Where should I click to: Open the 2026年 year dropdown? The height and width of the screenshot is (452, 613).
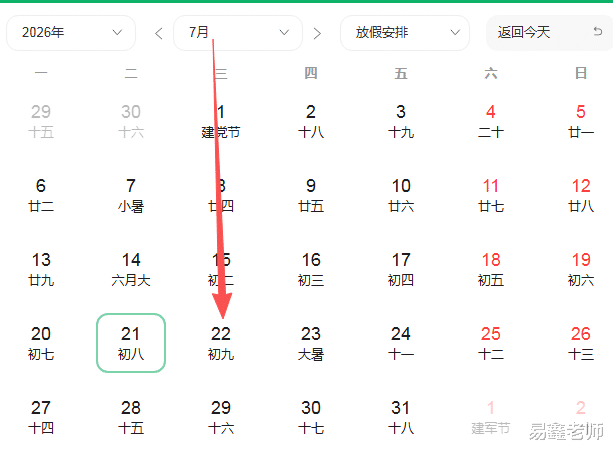(x=71, y=33)
